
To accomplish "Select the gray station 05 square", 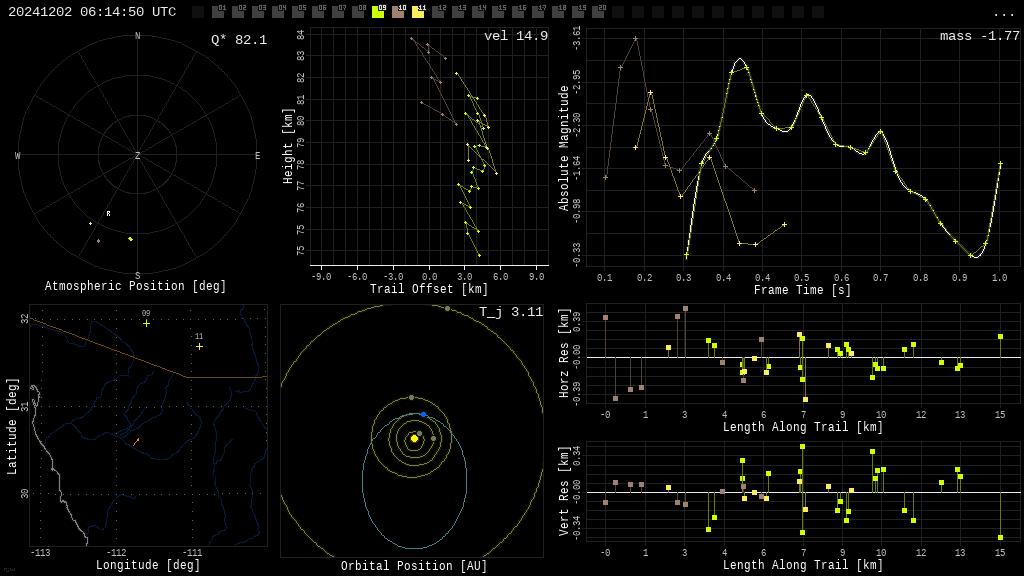I will (298, 12).
